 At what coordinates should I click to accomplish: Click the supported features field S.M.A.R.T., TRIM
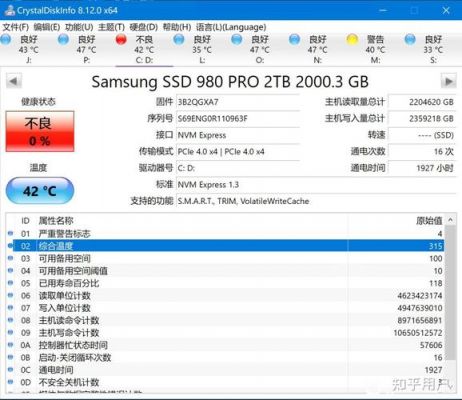[x=316, y=201]
